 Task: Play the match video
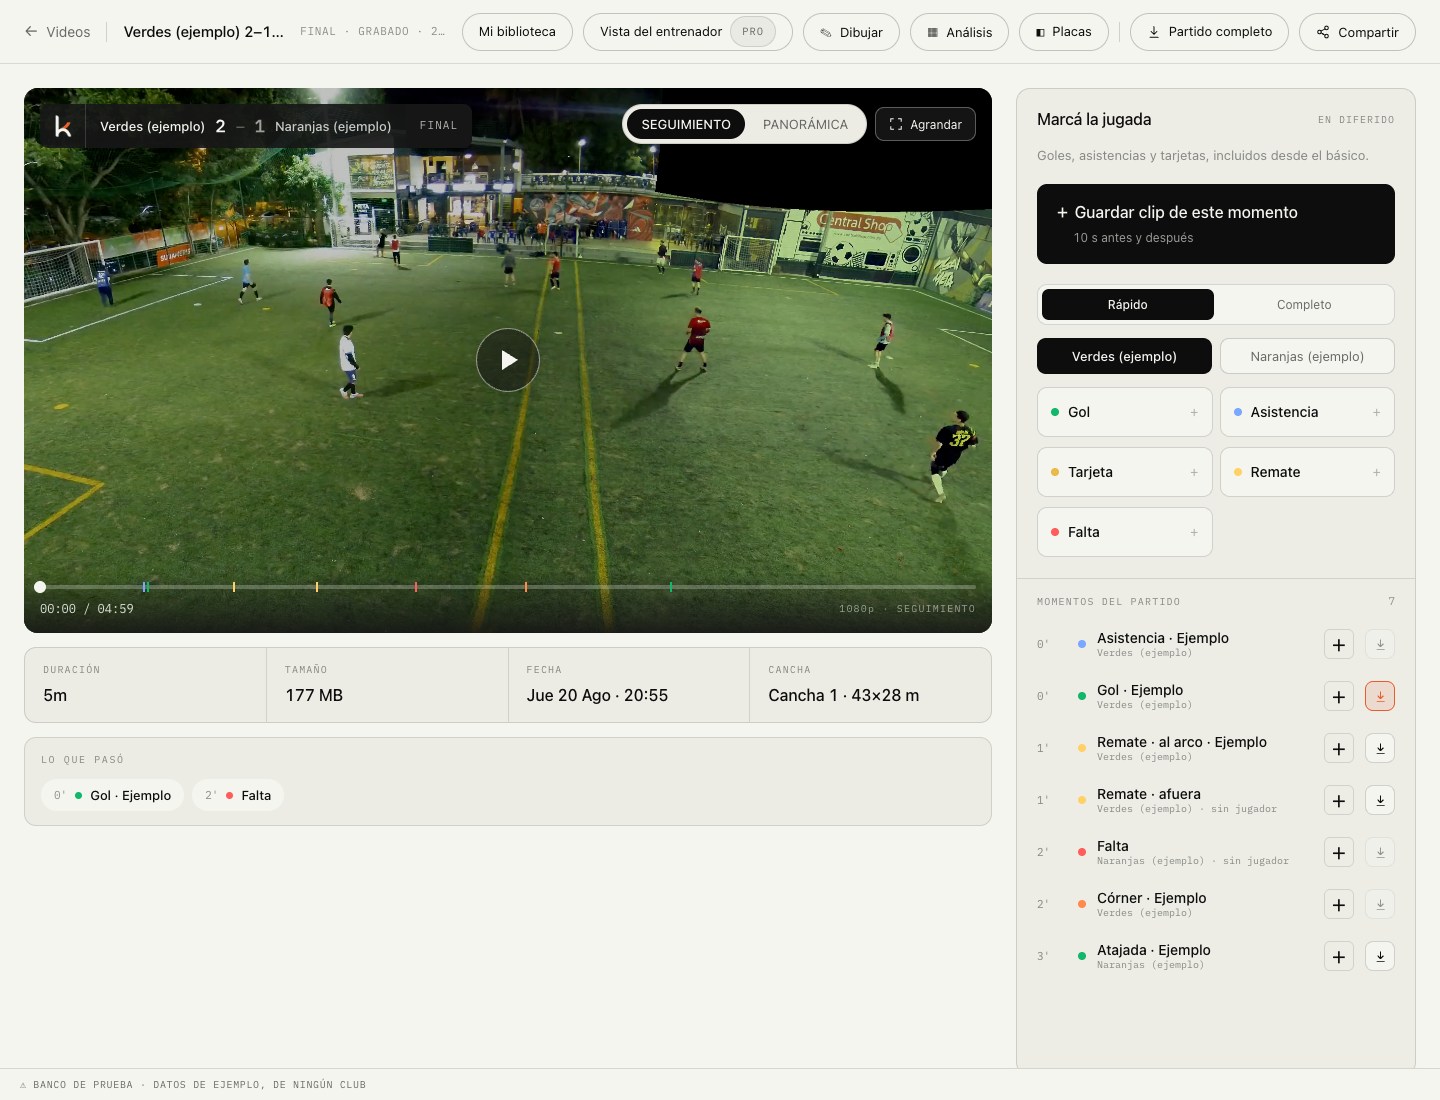[x=508, y=360]
